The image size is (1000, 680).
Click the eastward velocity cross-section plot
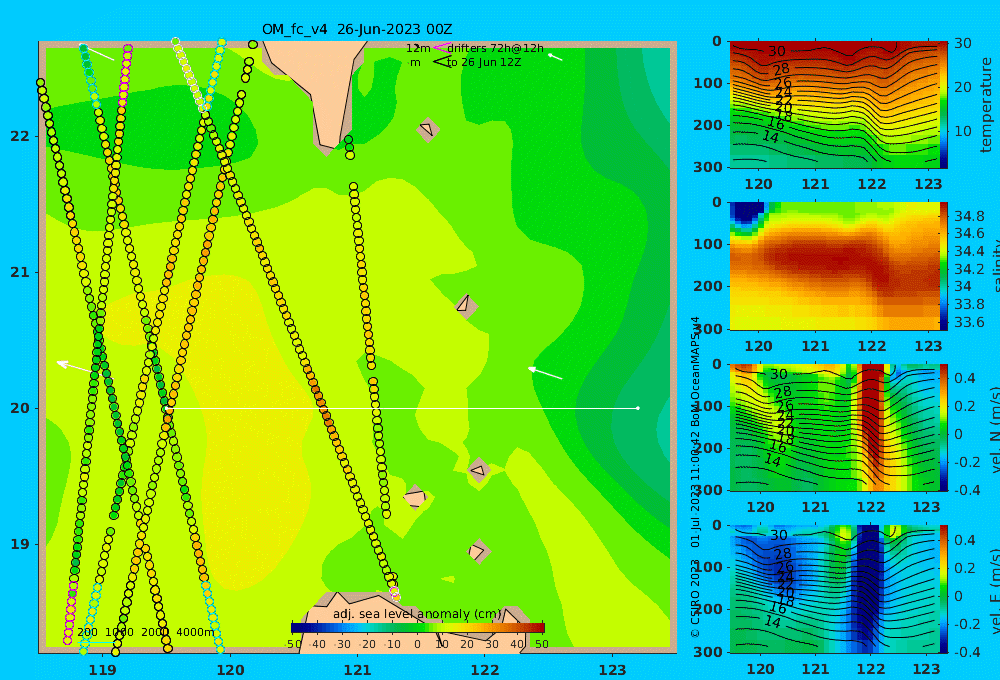coord(834,589)
